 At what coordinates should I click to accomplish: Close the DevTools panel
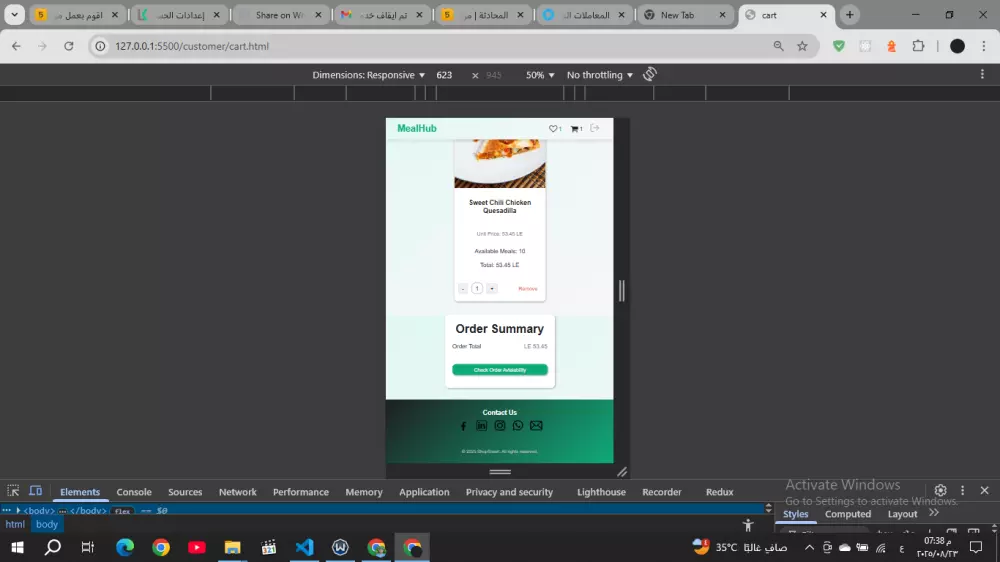coord(985,491)
